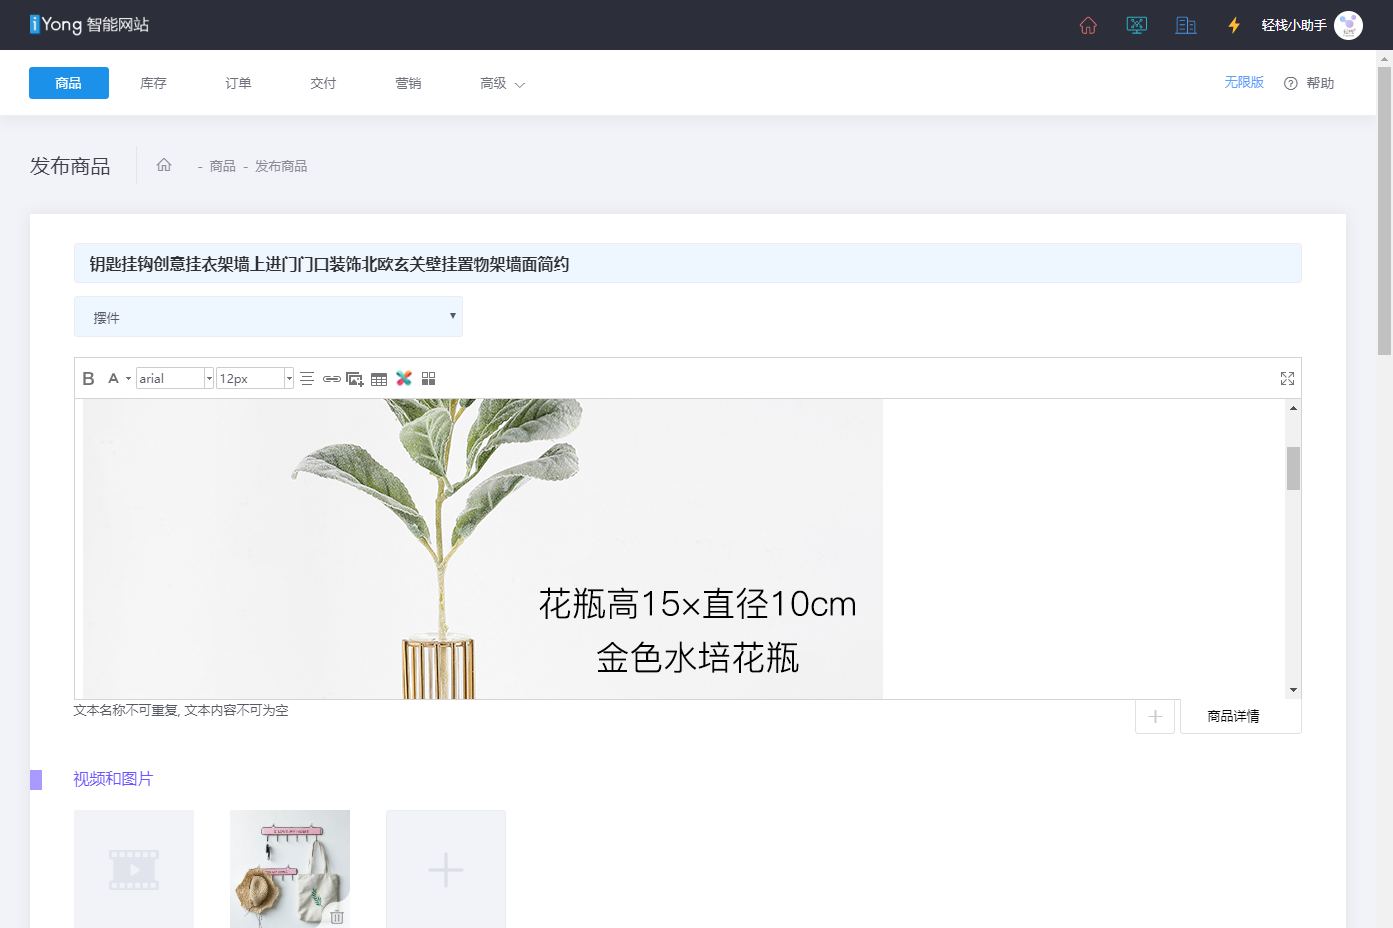This screenshot has height=928, width=1393.
Task: Click the 视频和图片 section heading
Action: point(113,779)
